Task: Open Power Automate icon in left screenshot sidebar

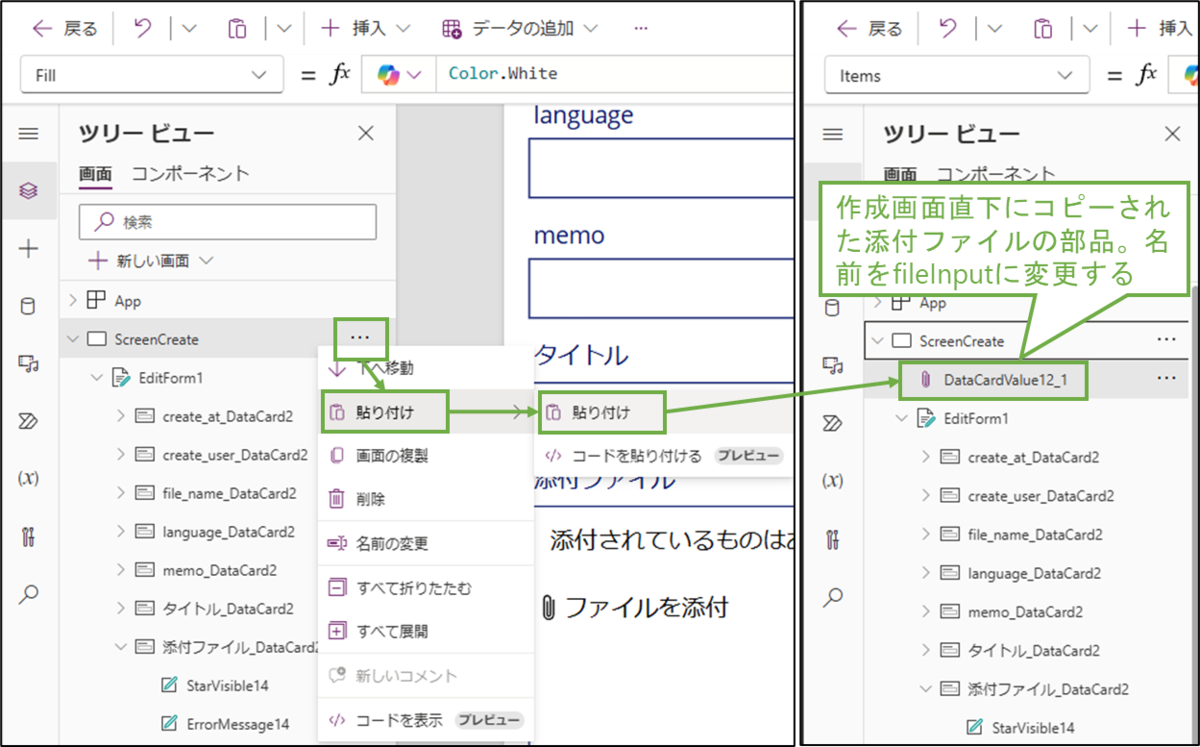Action: [x=29, y=421]
